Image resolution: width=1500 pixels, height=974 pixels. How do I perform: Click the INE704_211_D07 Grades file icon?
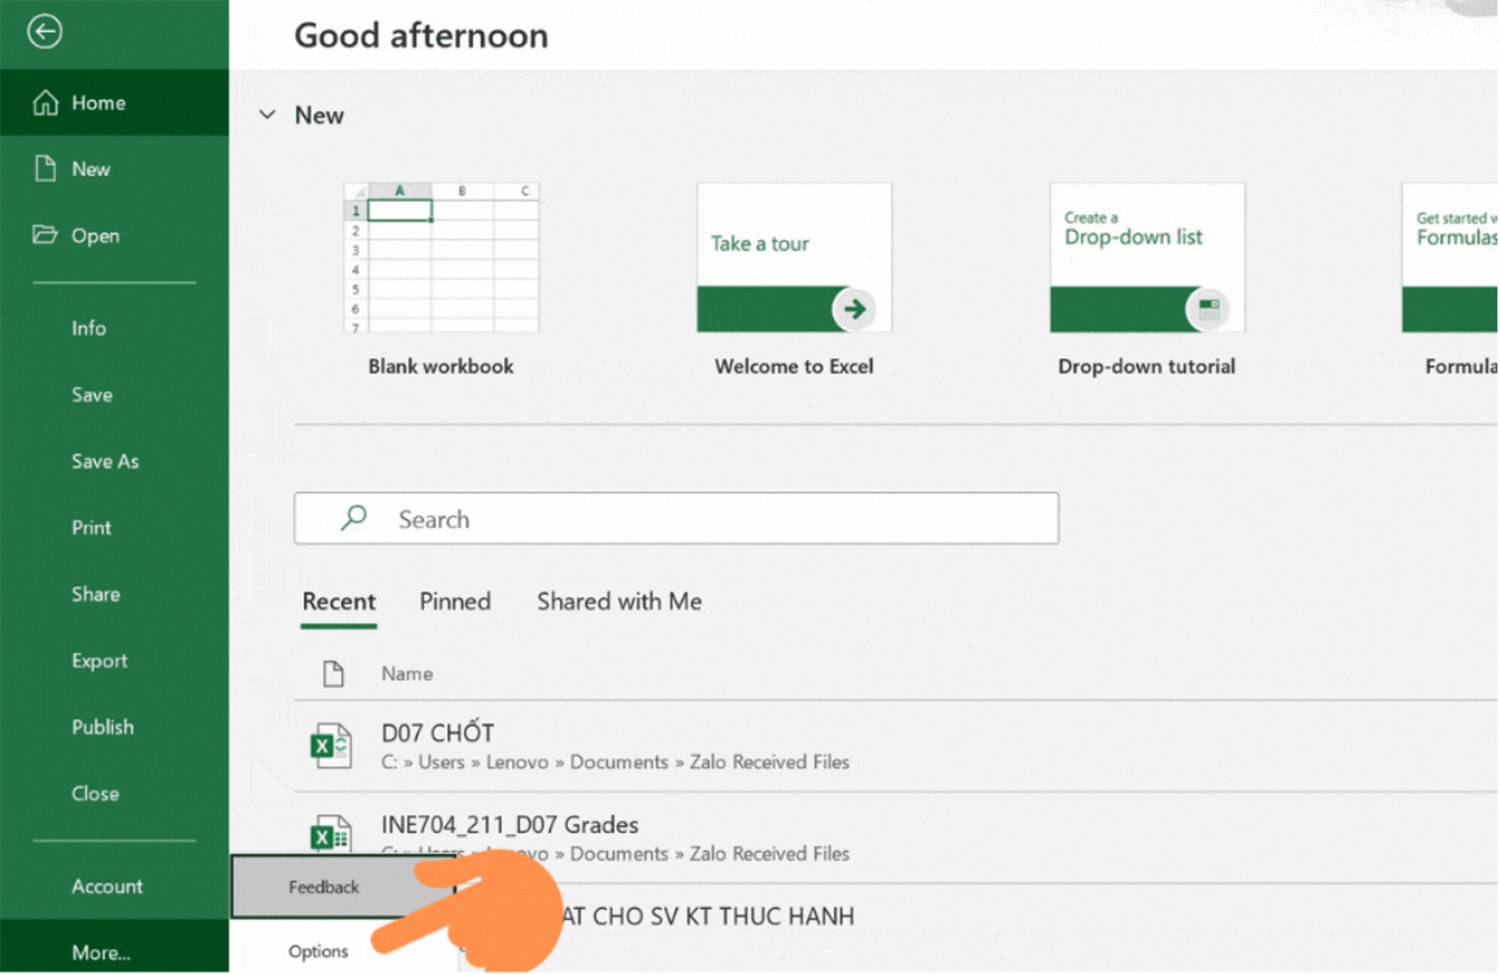(x=331, y=834)
